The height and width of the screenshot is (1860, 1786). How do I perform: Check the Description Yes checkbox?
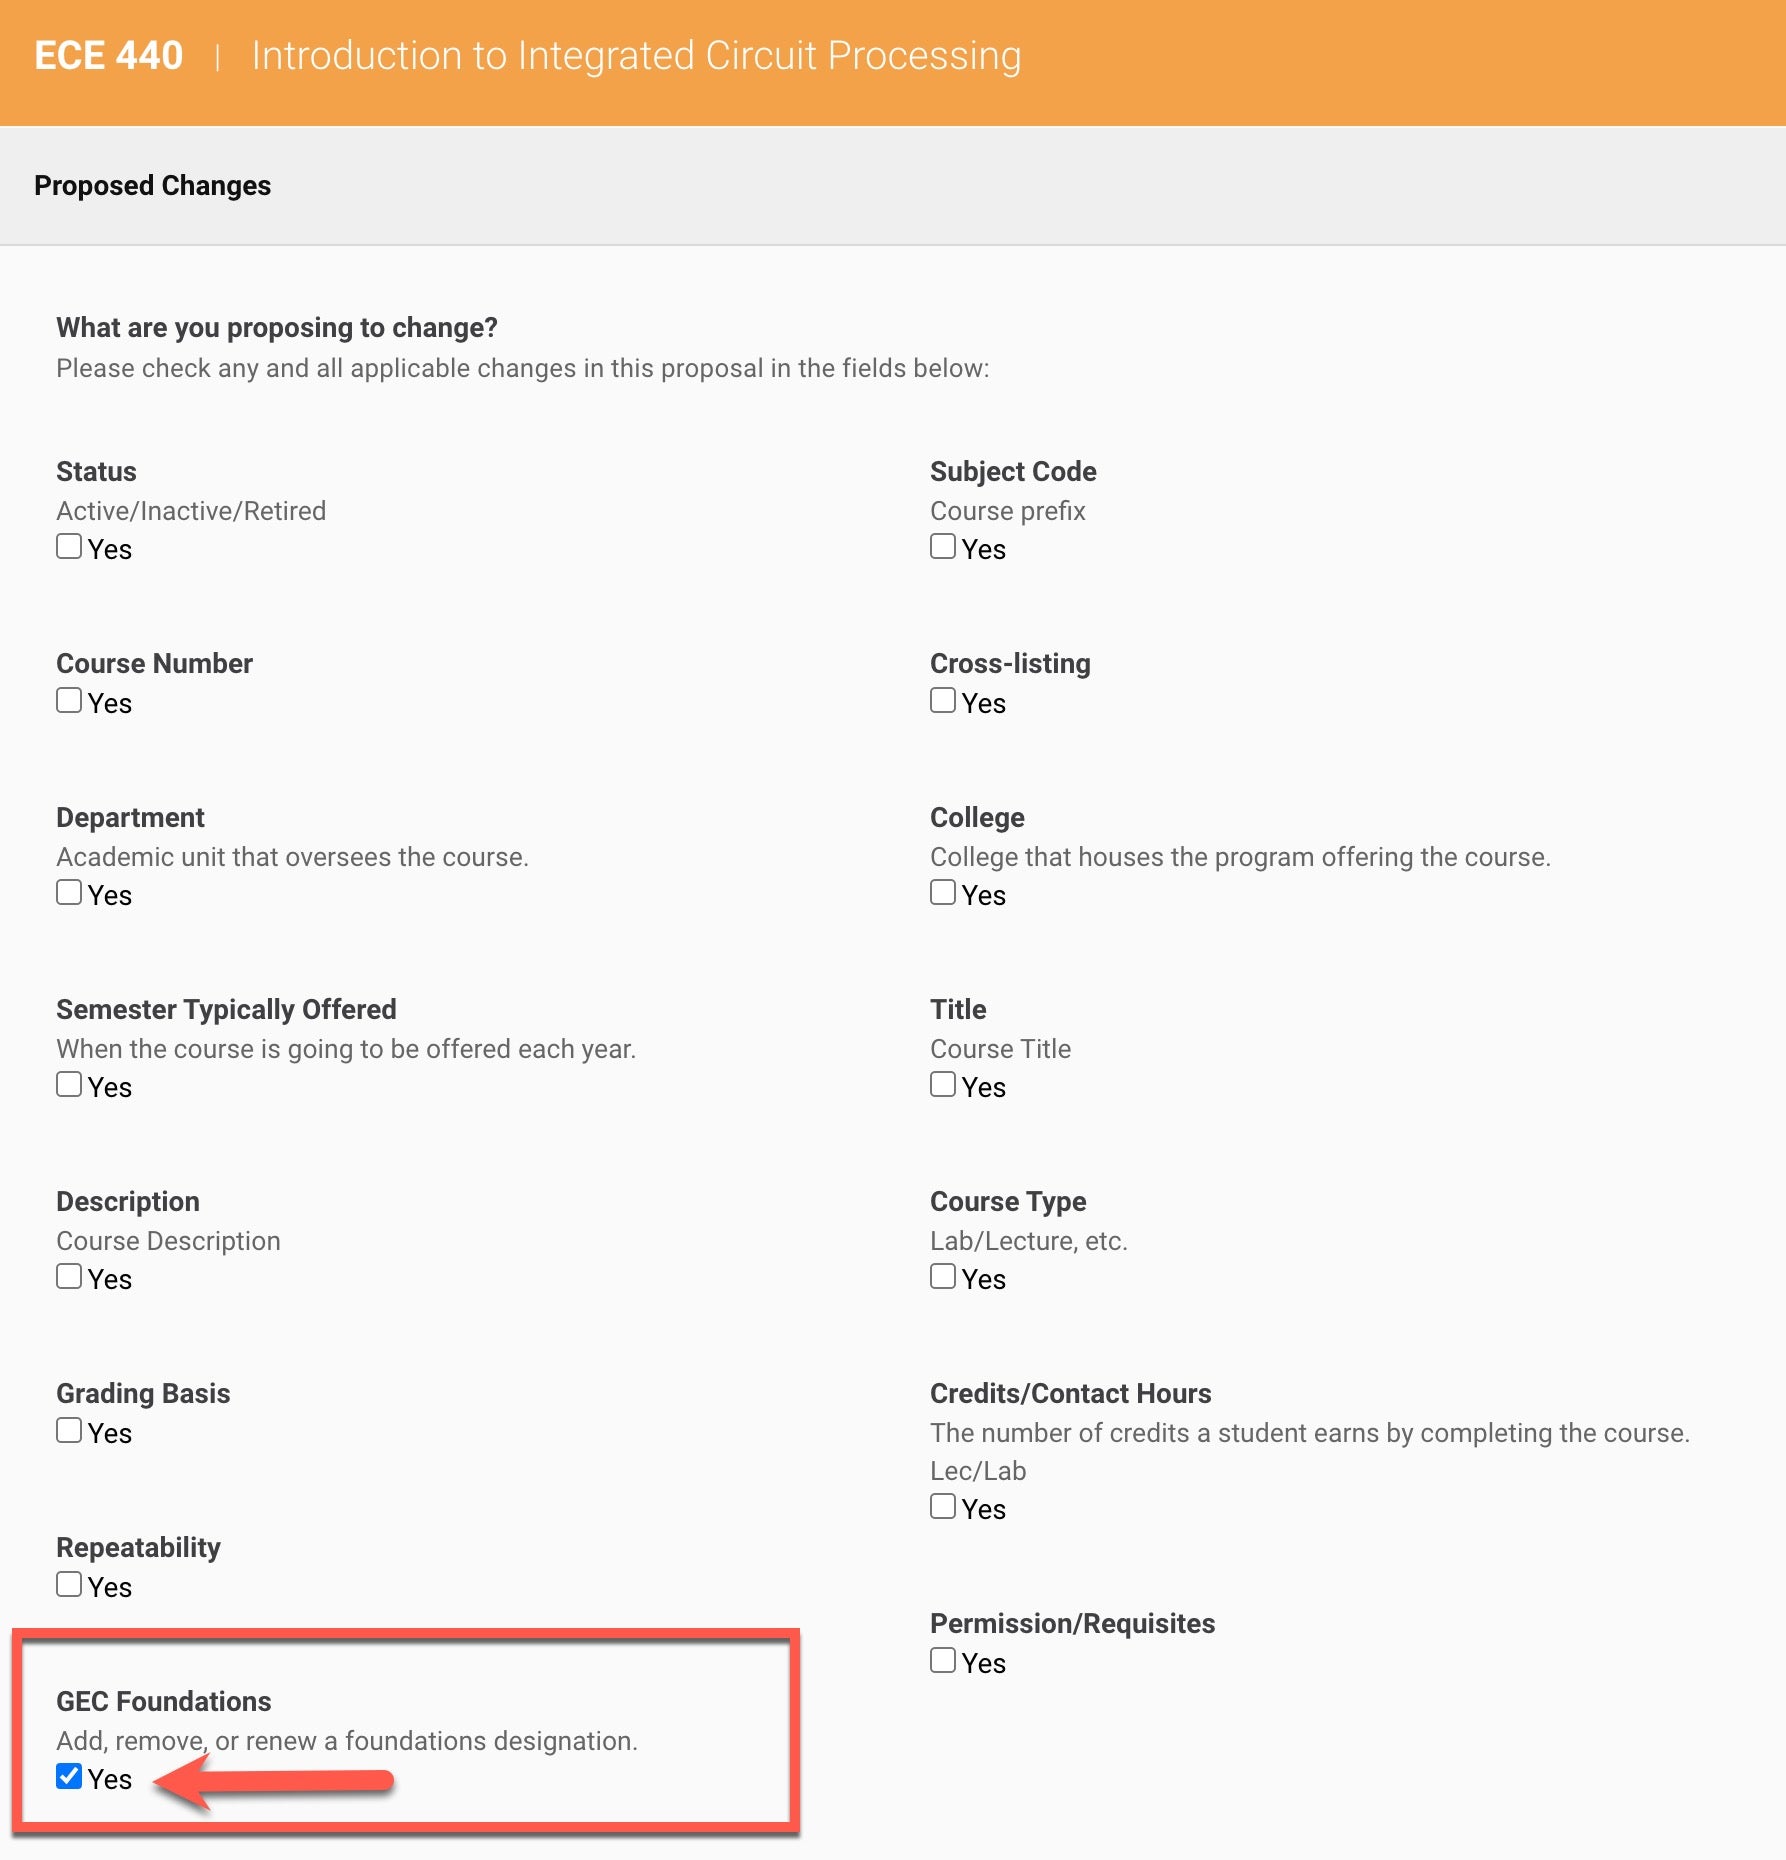click(x=69, y=1277)
